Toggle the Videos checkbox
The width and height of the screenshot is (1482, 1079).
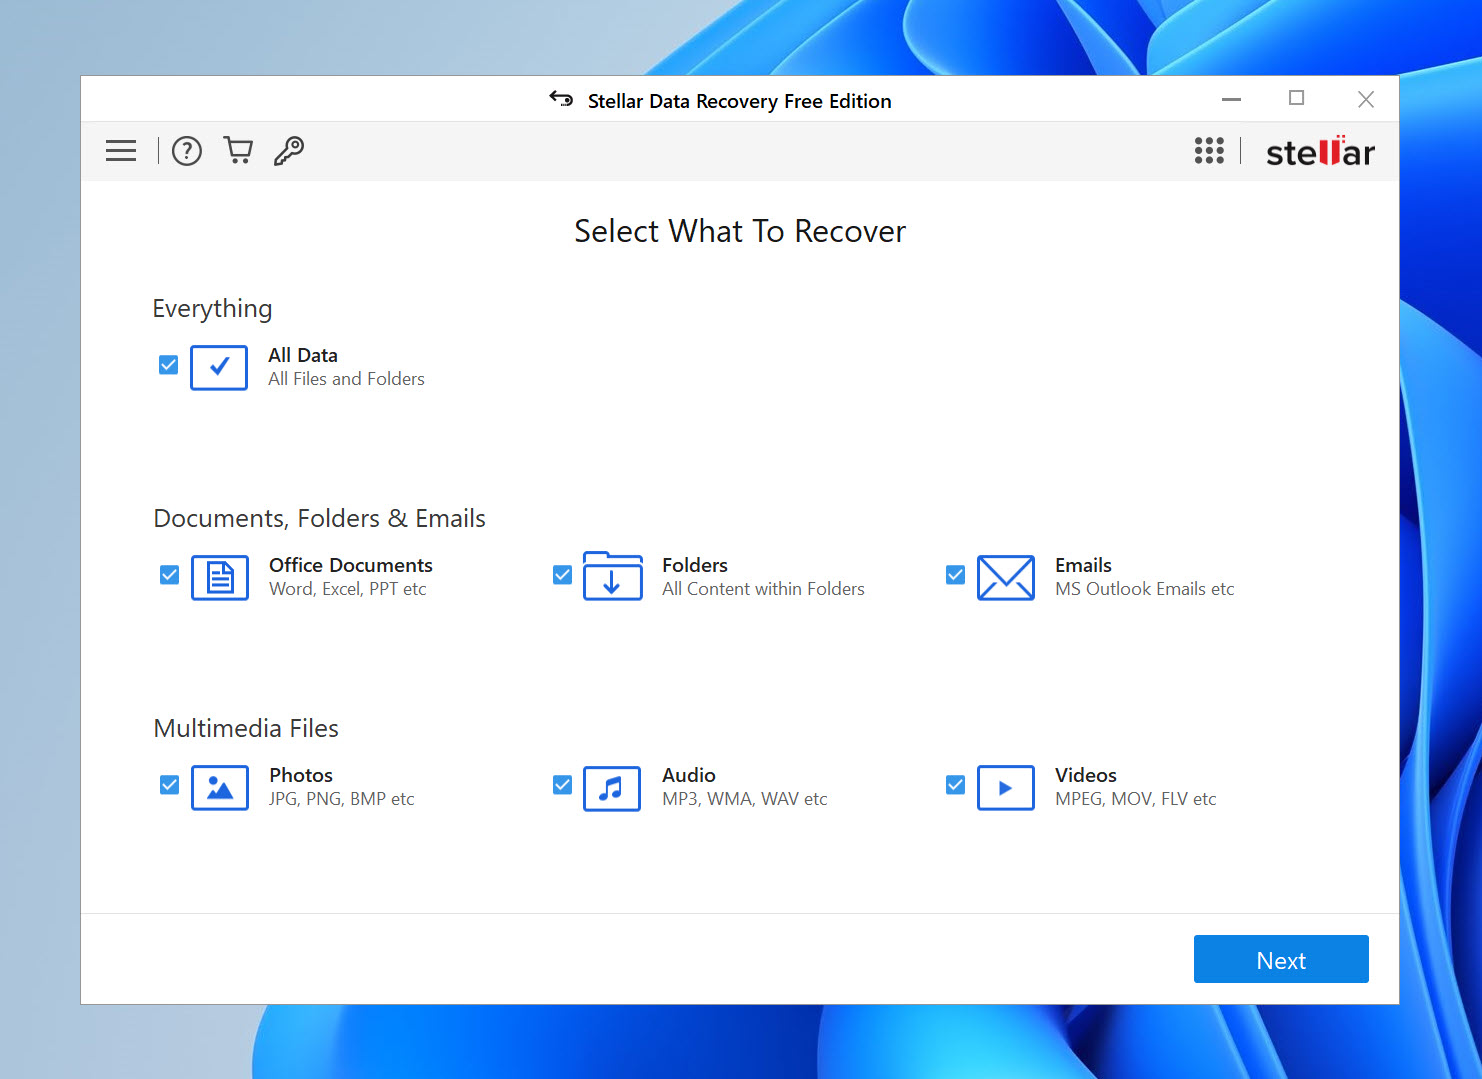pyautogui.click(x=955, y=785)
